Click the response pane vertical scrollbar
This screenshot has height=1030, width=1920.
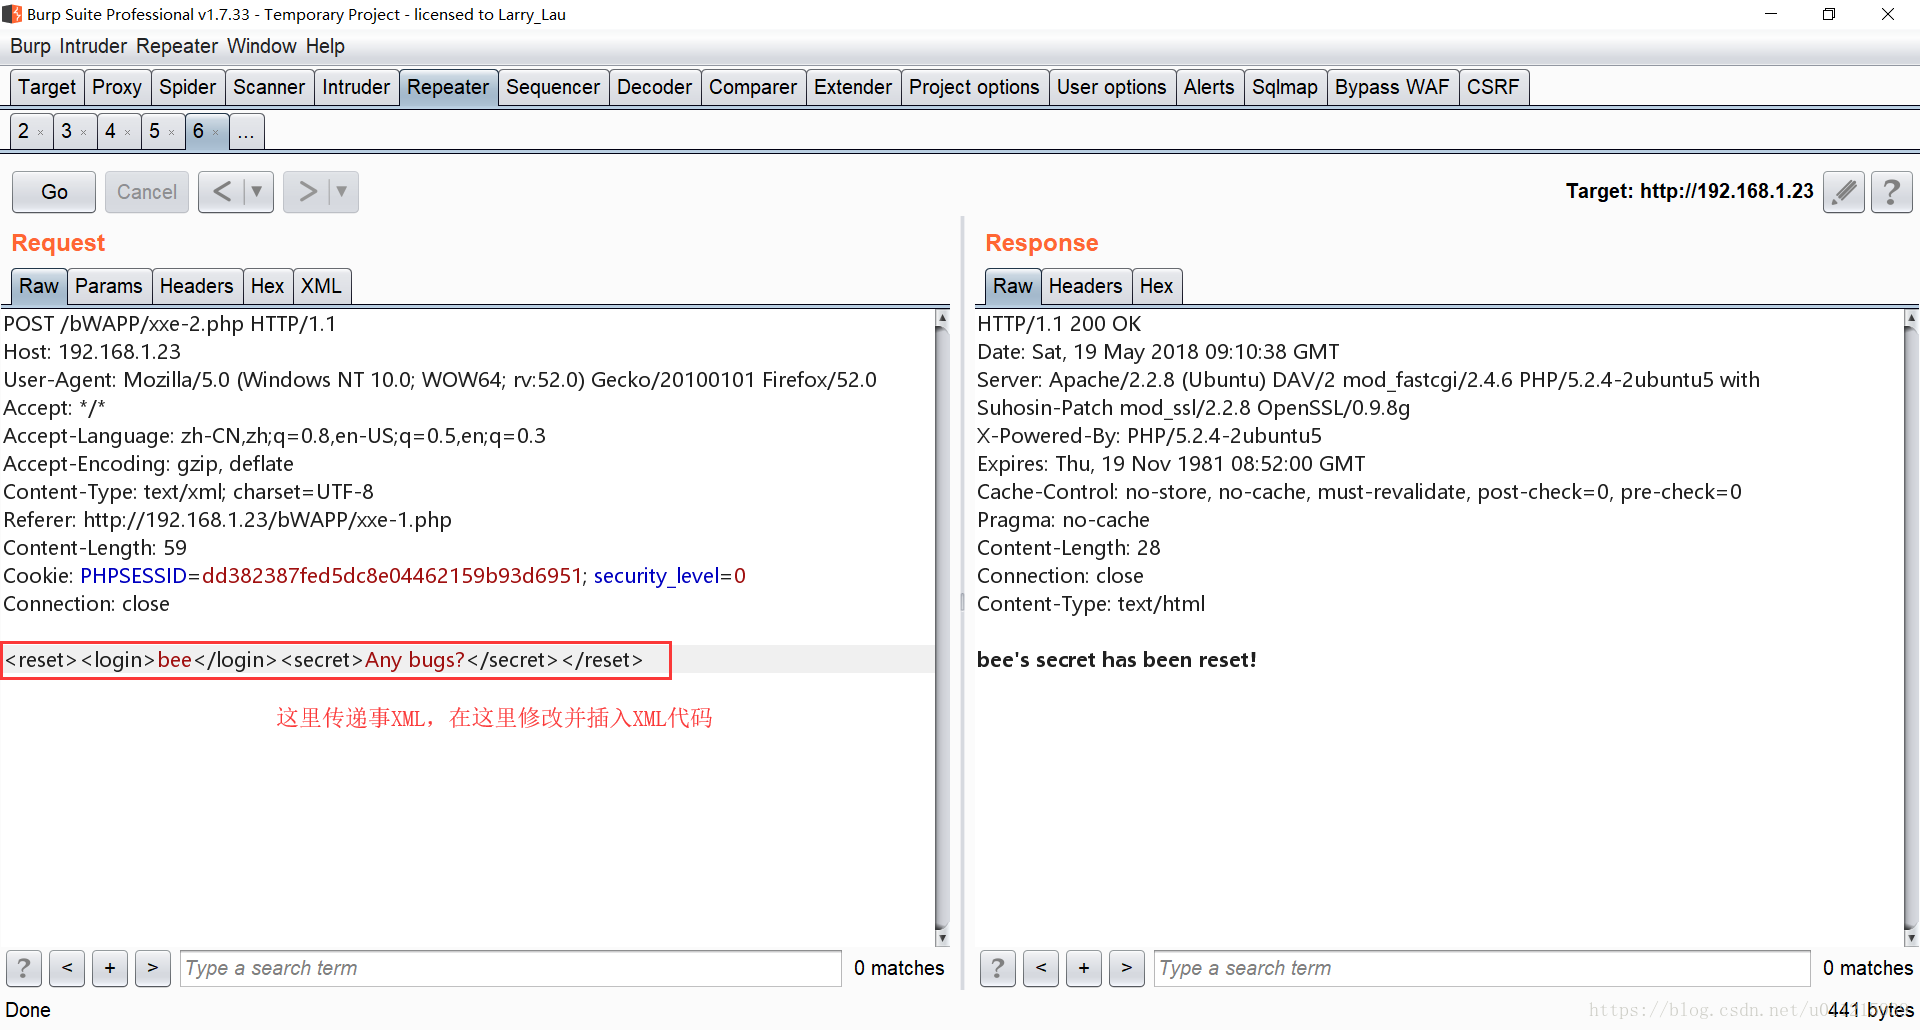click(x=1911, y=628)
